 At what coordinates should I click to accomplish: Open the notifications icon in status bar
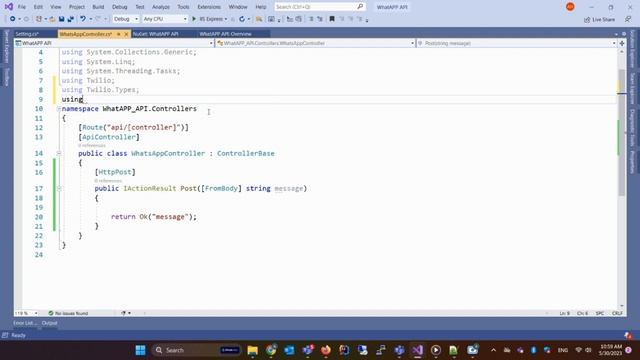[628, 335]
